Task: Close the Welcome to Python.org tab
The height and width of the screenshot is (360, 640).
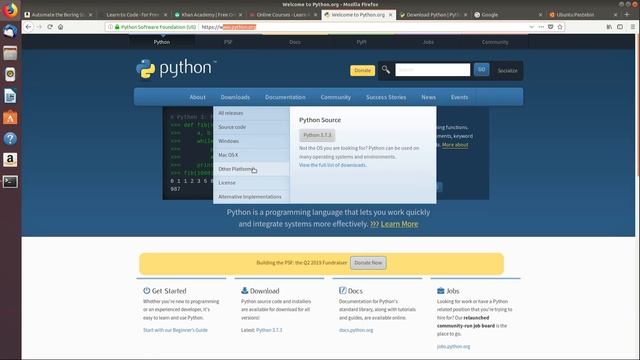Action: coord(390,15)
